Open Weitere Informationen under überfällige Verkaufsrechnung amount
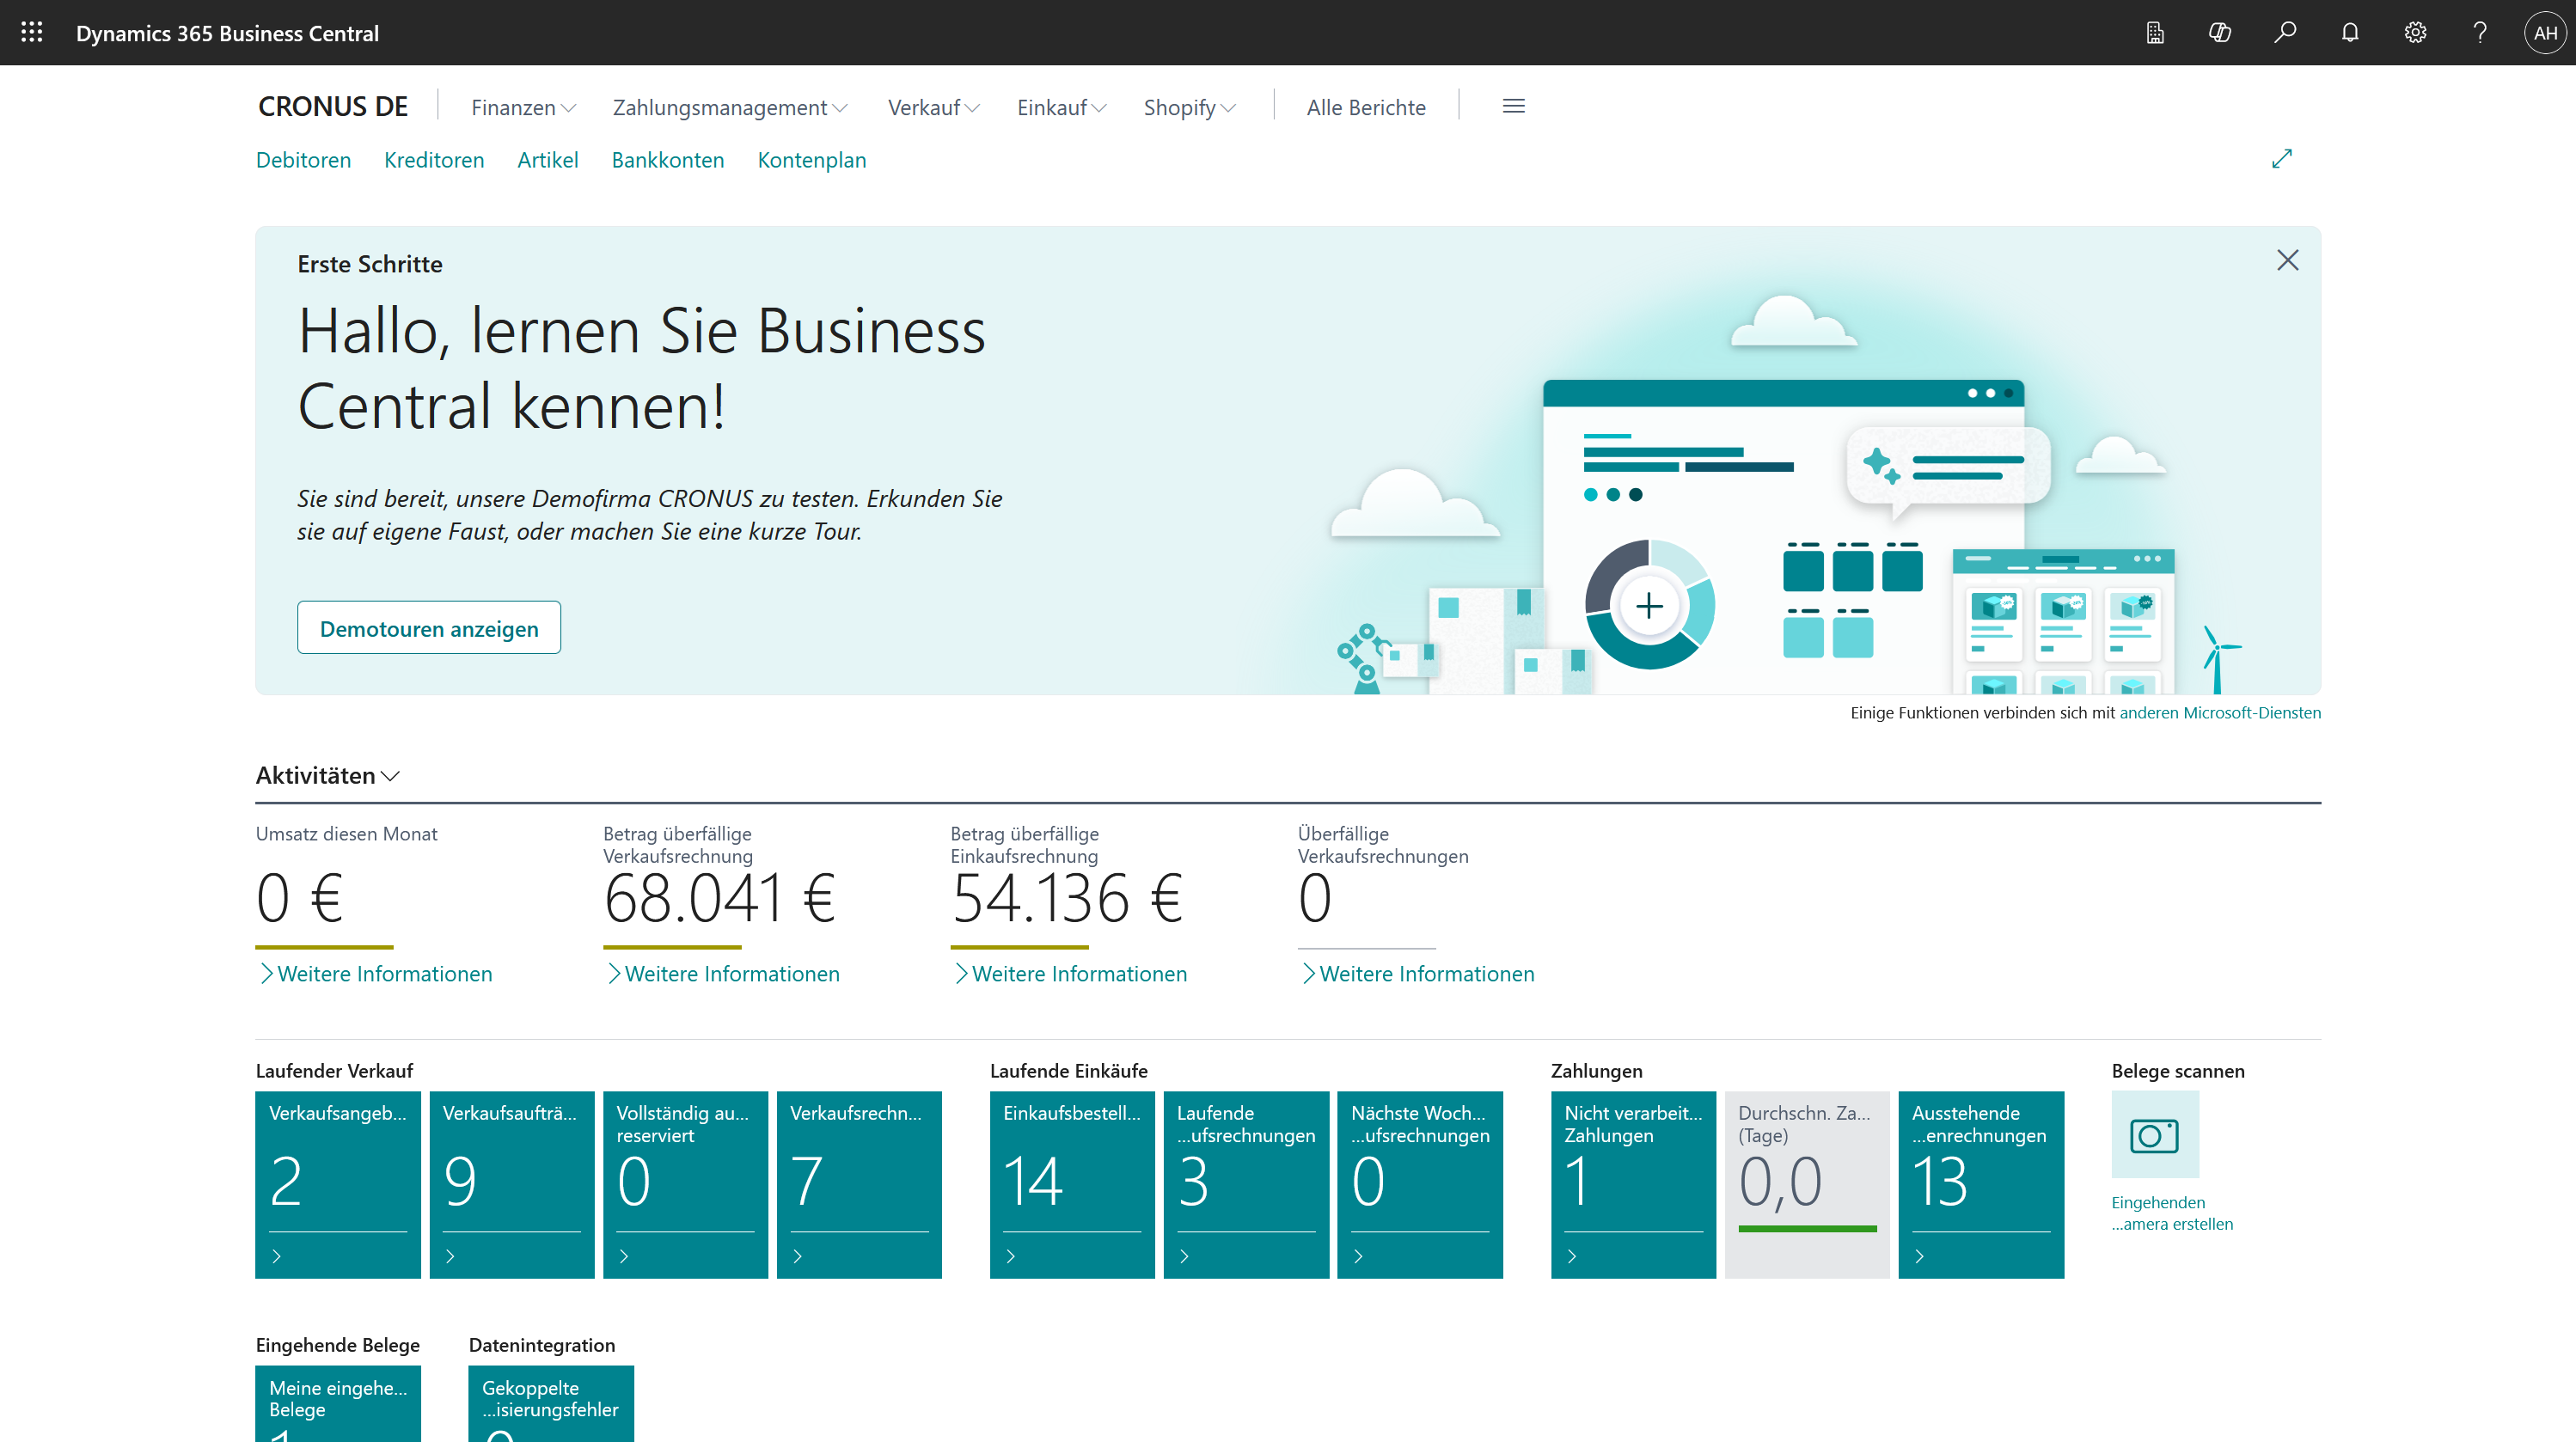2576x1442 pixels. point(723,973)
